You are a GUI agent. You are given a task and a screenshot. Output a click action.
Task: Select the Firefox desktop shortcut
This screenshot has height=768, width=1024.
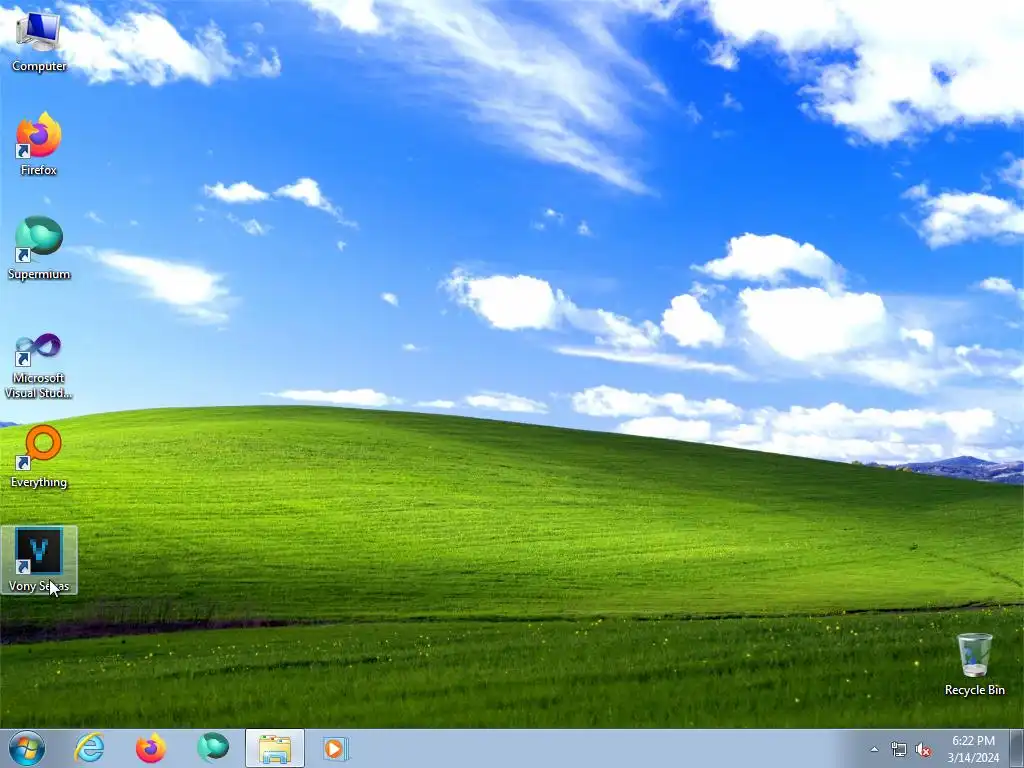pyautogui.click(x=39, y=144)
